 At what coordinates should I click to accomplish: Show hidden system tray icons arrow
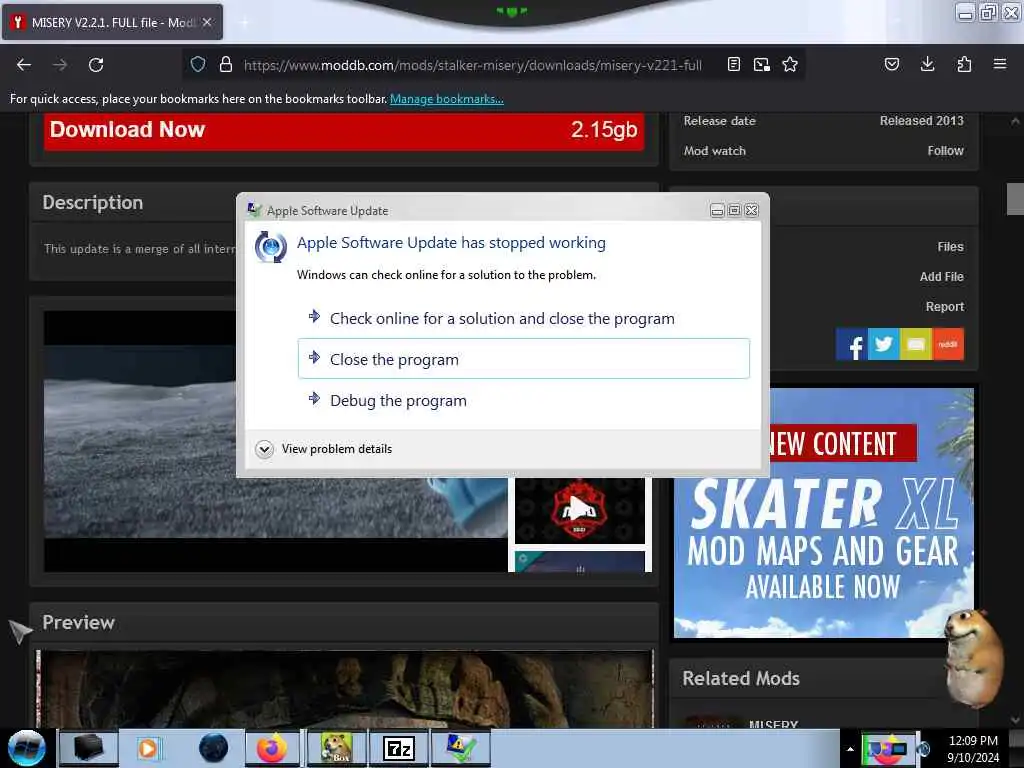point(850,749)
